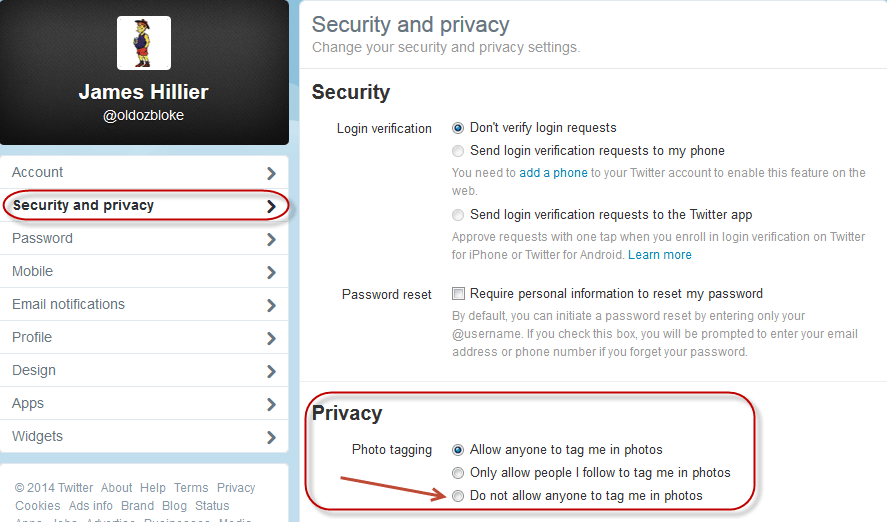The width and height of the screenshot is (887, 522).
Task: Click the chevron arrow beside Design
Action: pyautogui.click(x=272, y=371)
